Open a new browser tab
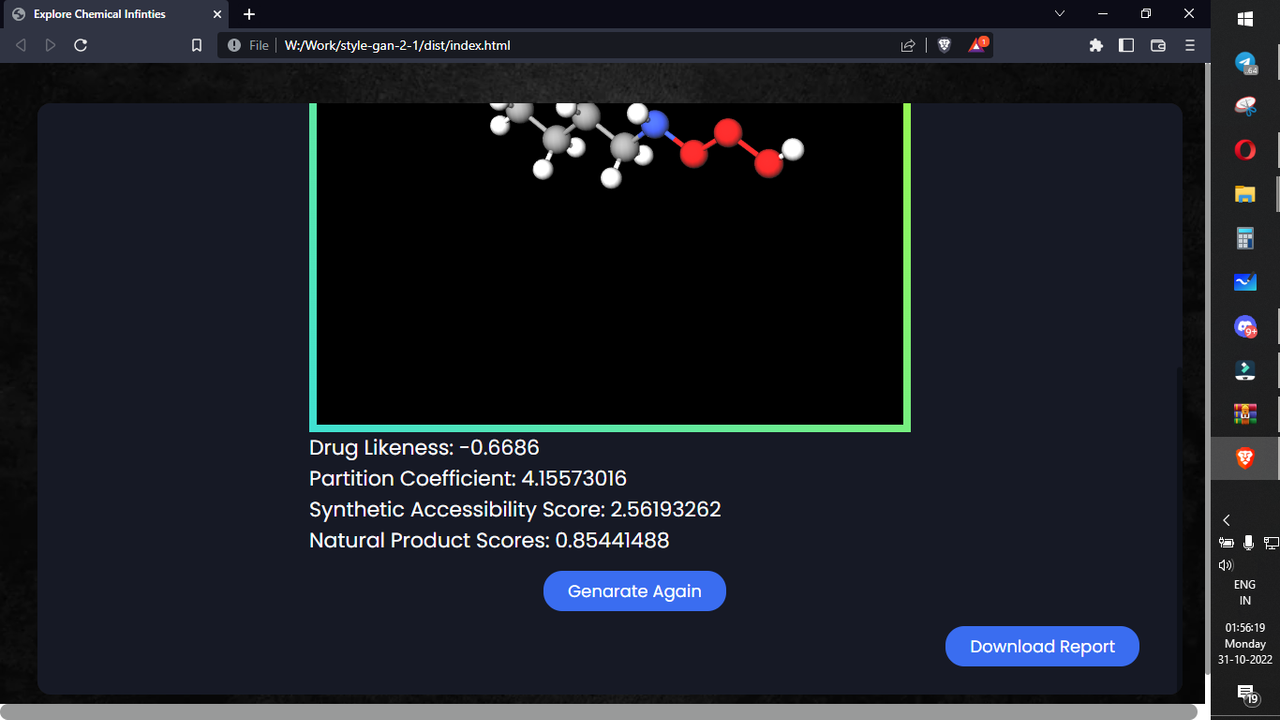Viewport: 1280px width, 720px height. 249,14
